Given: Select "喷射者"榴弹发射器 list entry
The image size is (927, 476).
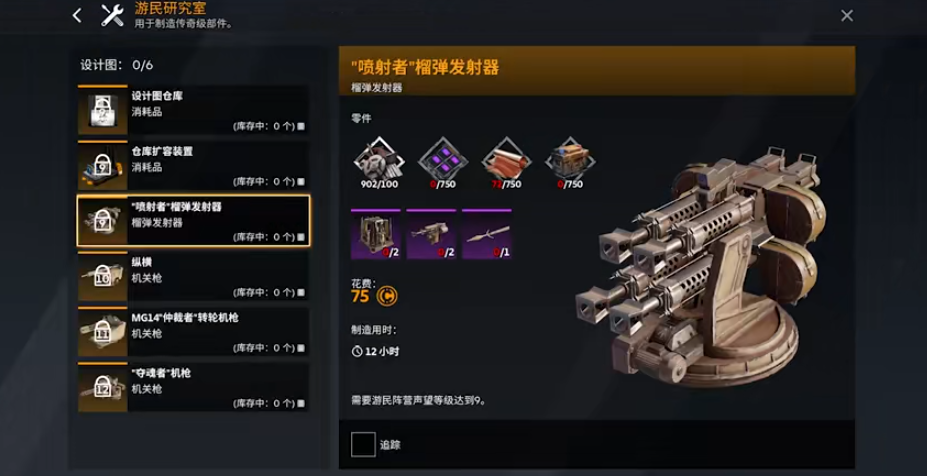Looking at the screenshot, I should (193, 221).
